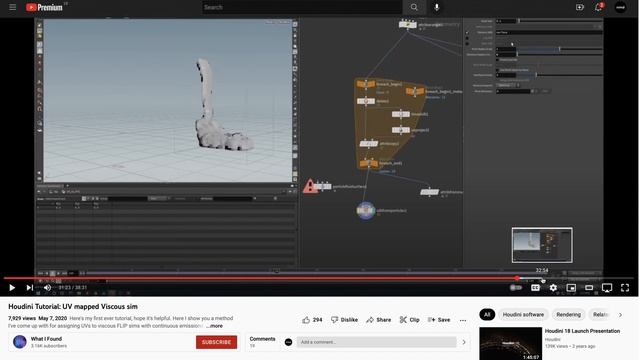The image size is (640, 360).
Task: Skip to the next video
Action: (29, 288)
